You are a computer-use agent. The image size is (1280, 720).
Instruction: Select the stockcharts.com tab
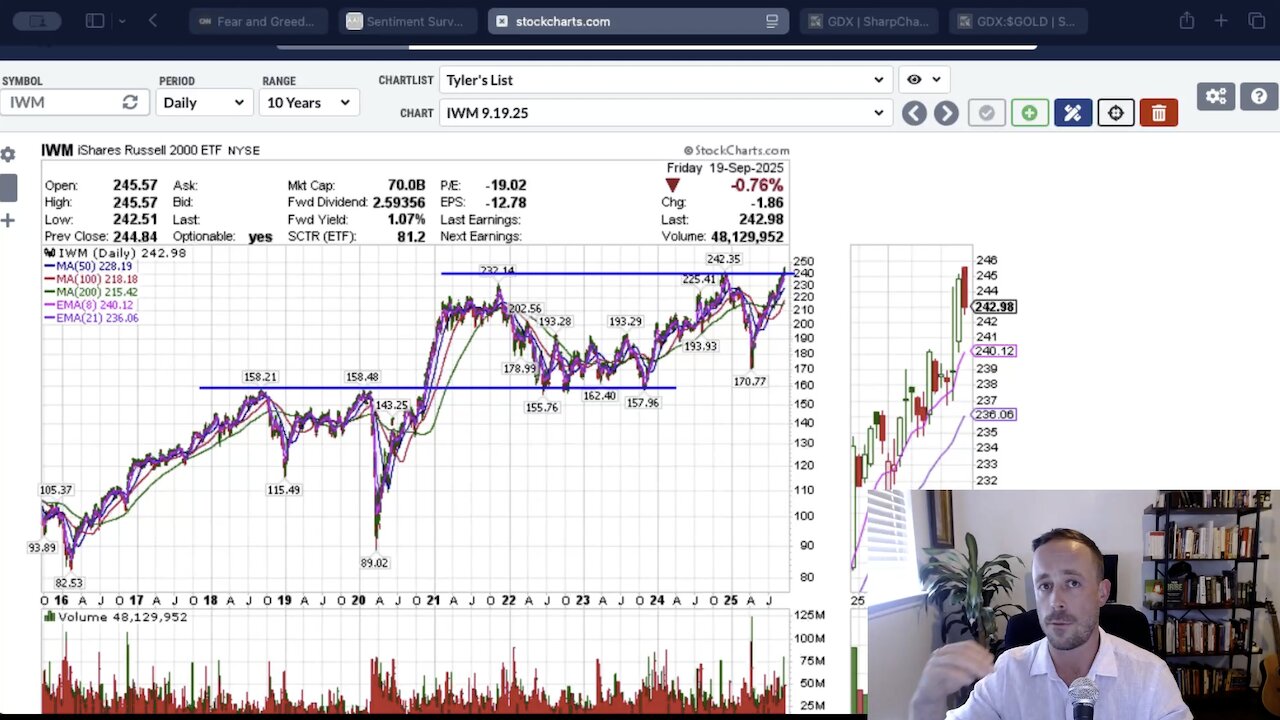click(638, 21)
